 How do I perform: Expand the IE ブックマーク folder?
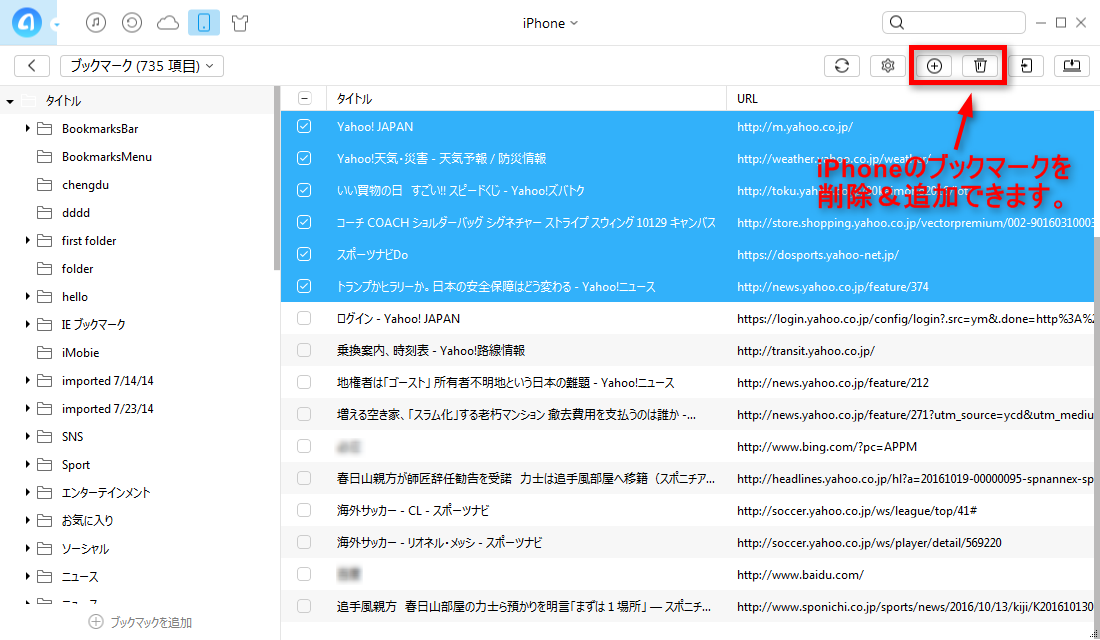[x=27, y=324]
